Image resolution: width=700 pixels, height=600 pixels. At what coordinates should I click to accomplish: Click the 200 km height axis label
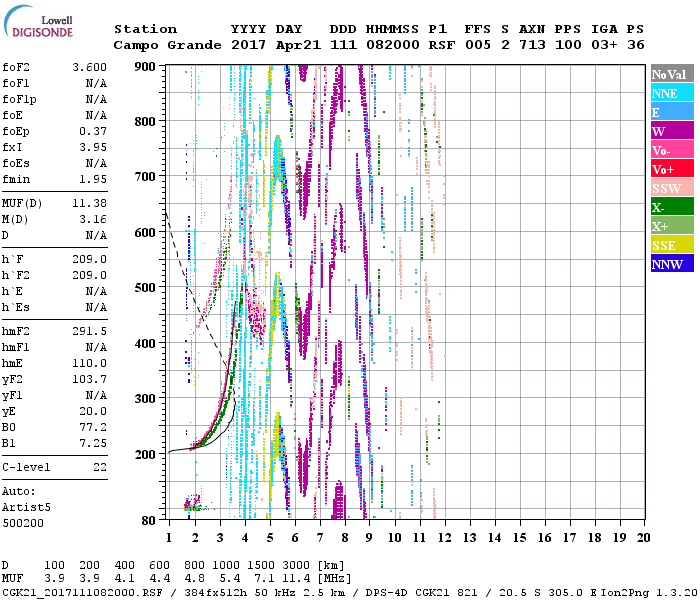(x=145, y=454)
